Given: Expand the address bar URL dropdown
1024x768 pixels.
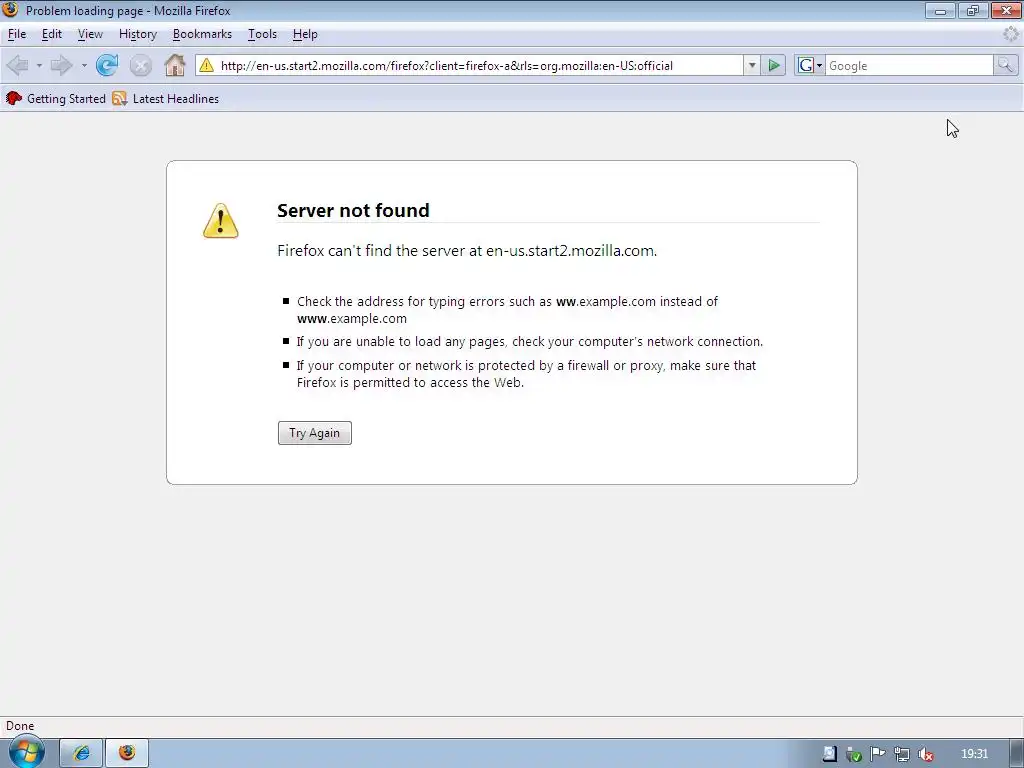Looking at the screenshot, I should coord(752,65).
